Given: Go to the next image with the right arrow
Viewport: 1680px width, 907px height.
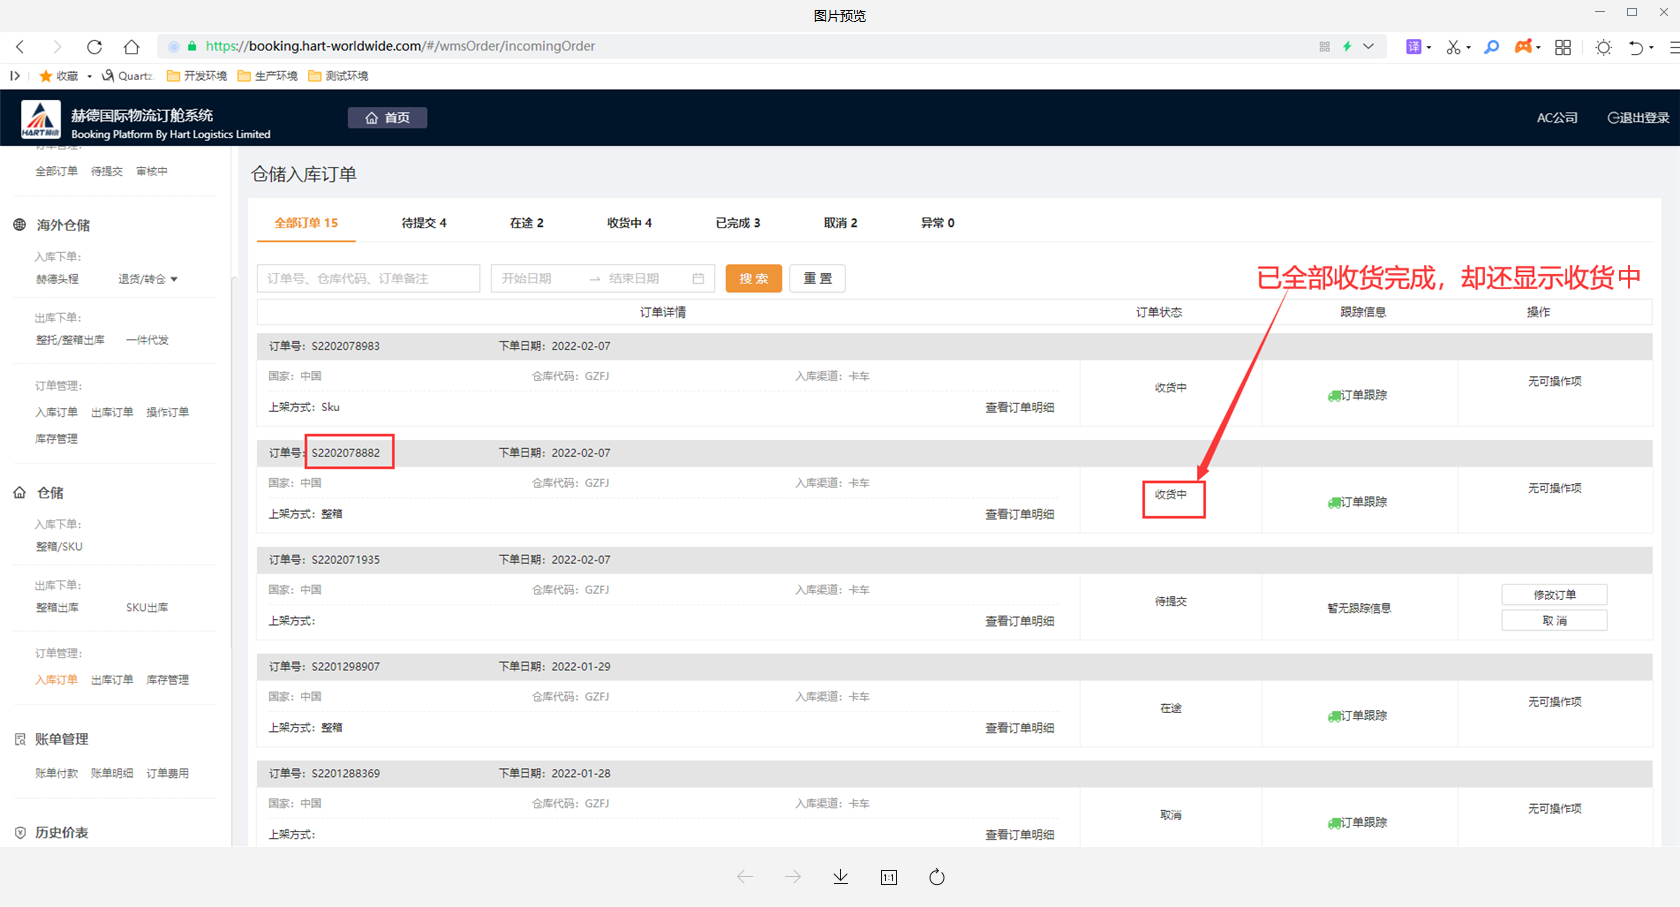Looking at the screenshot, I should click(x=792, y=877).
